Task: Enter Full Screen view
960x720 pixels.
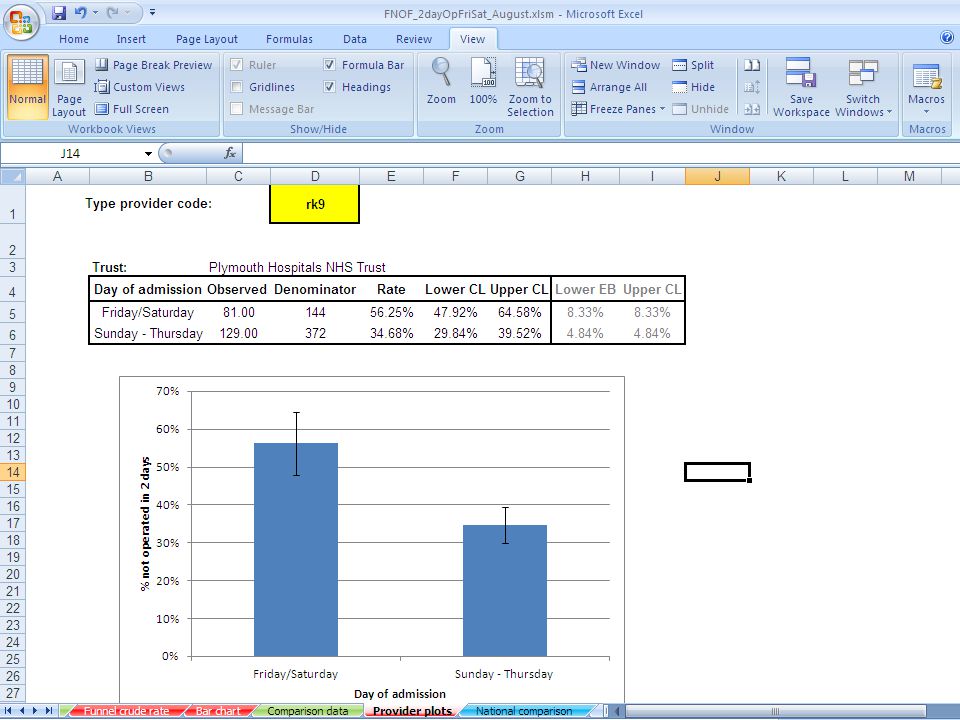Action: click(132, 109)
